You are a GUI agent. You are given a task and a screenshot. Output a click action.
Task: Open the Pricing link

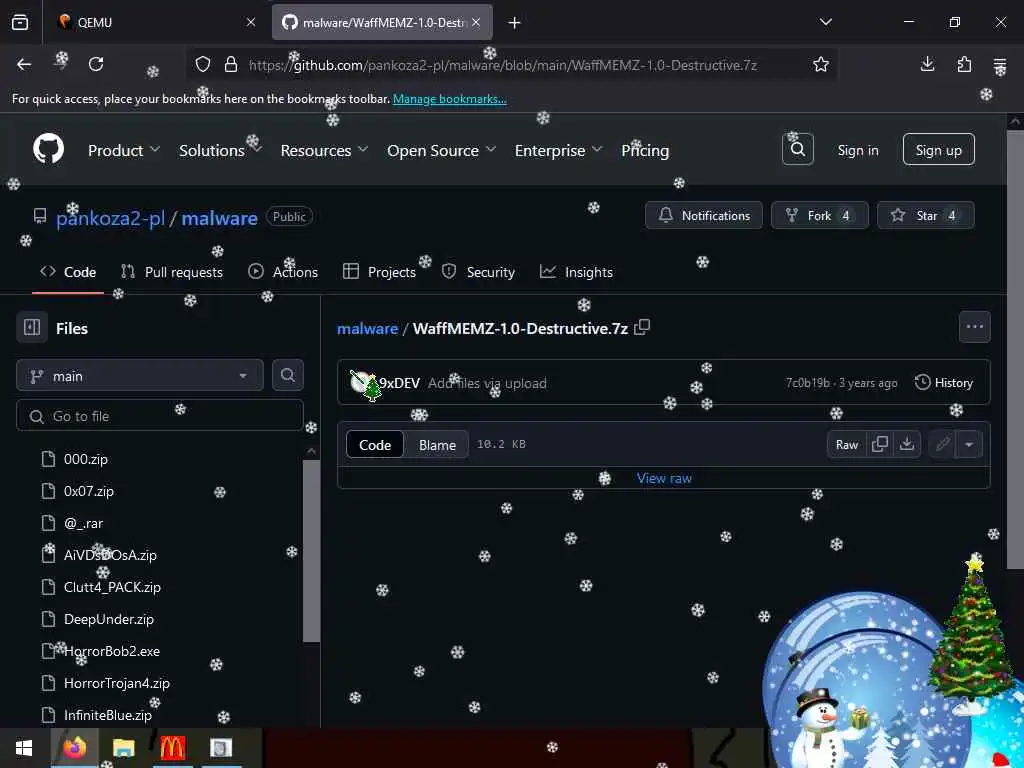point(645,150)
